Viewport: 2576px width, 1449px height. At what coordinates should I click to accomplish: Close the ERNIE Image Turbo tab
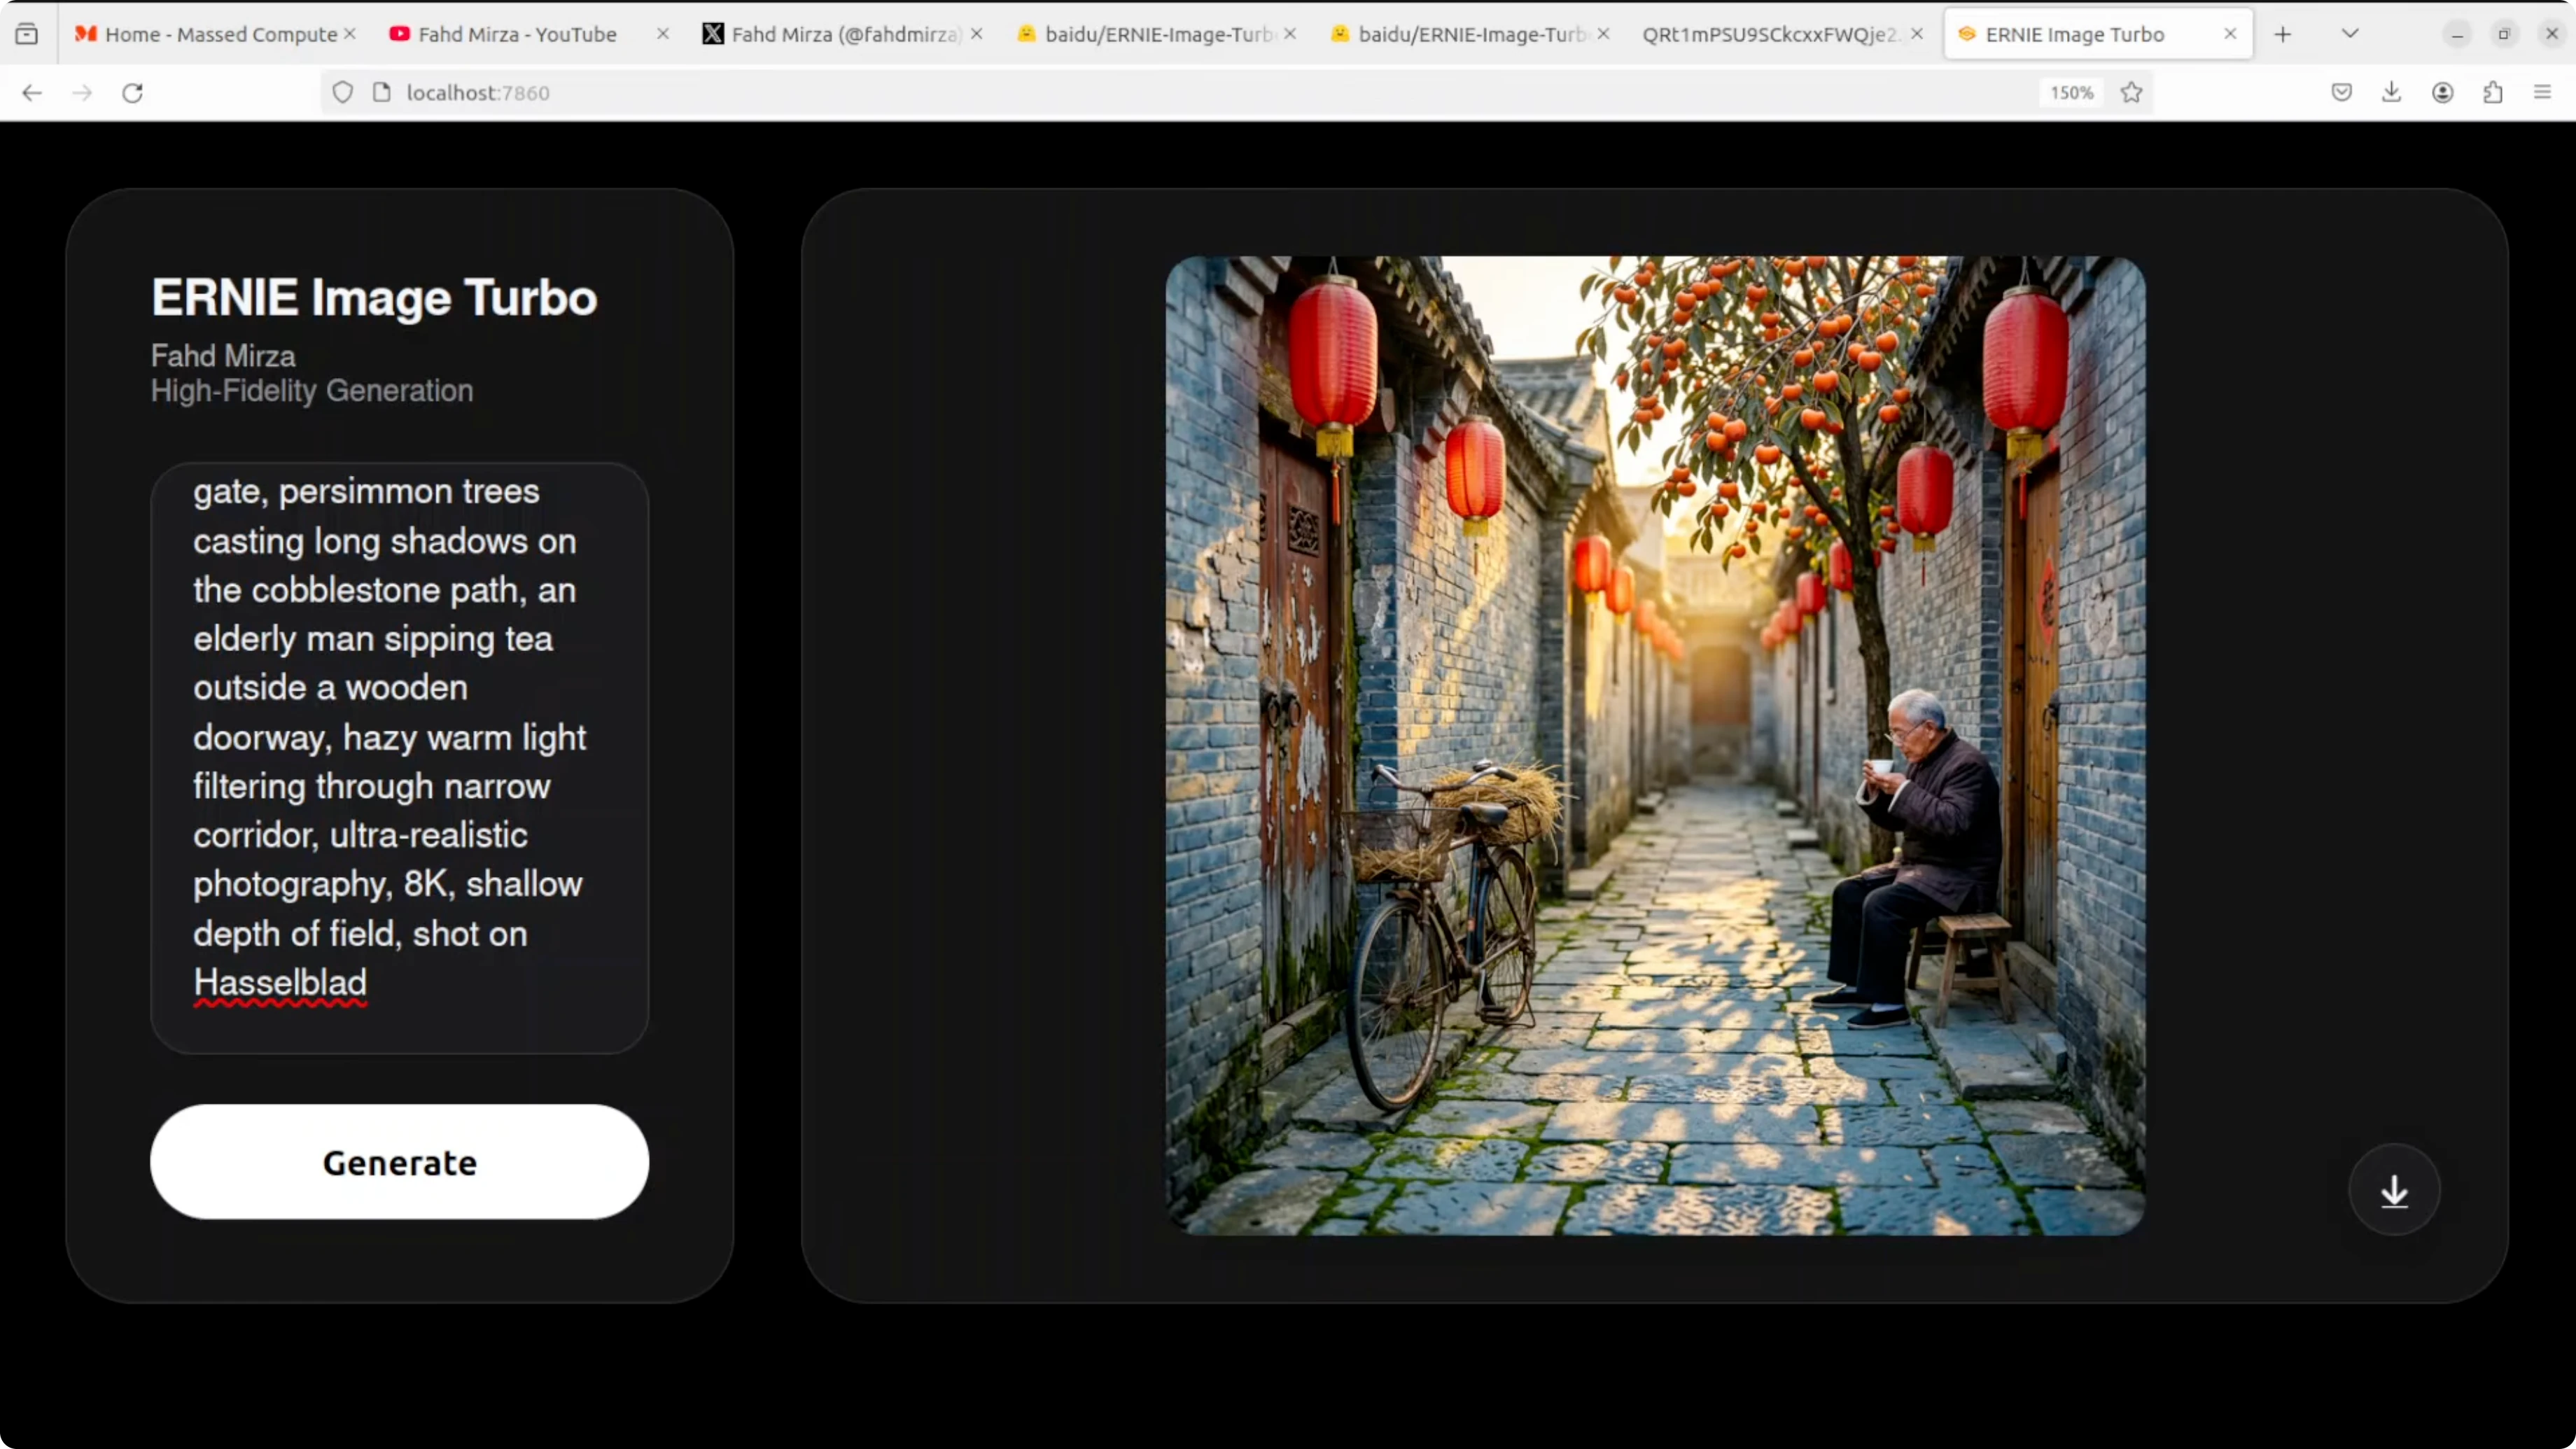click(x=2229, y=34)
